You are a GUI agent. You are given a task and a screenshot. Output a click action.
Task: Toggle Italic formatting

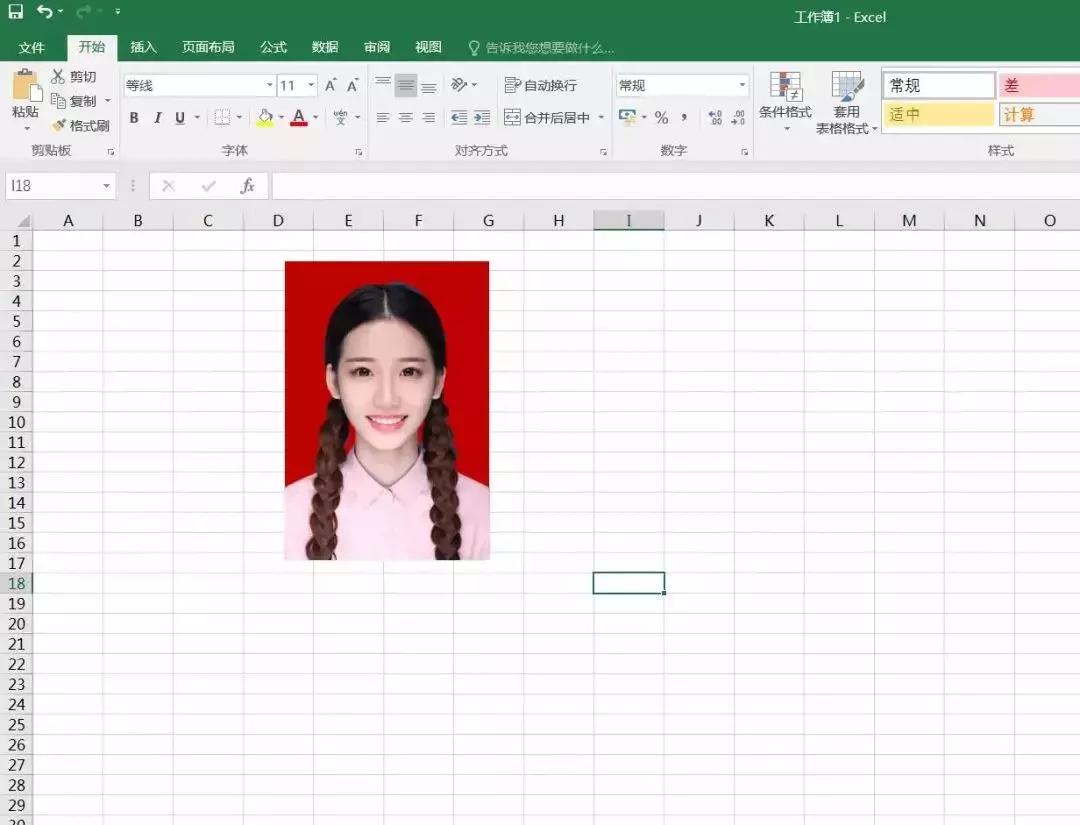click(157, 118)
